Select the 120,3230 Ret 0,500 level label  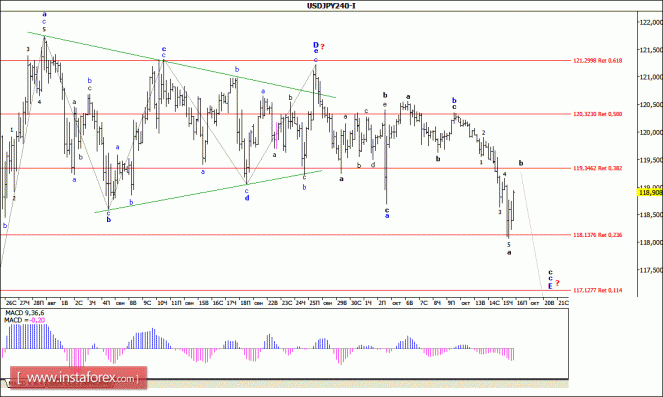click(597, 114)
